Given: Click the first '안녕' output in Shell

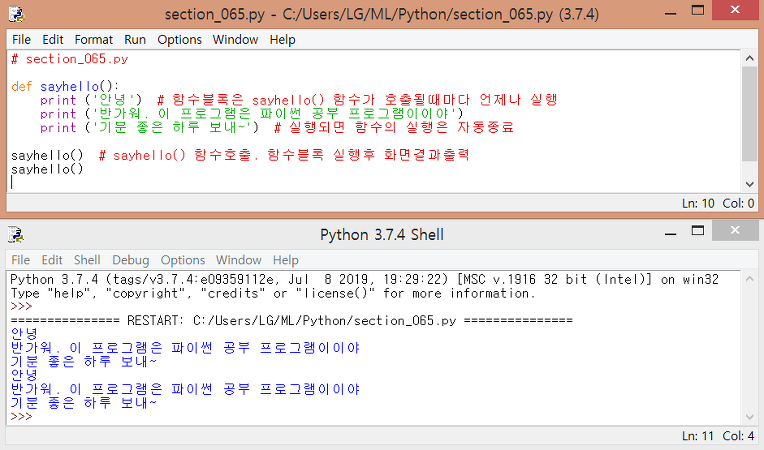Looking at the screenshot, I should pos(24,334).
